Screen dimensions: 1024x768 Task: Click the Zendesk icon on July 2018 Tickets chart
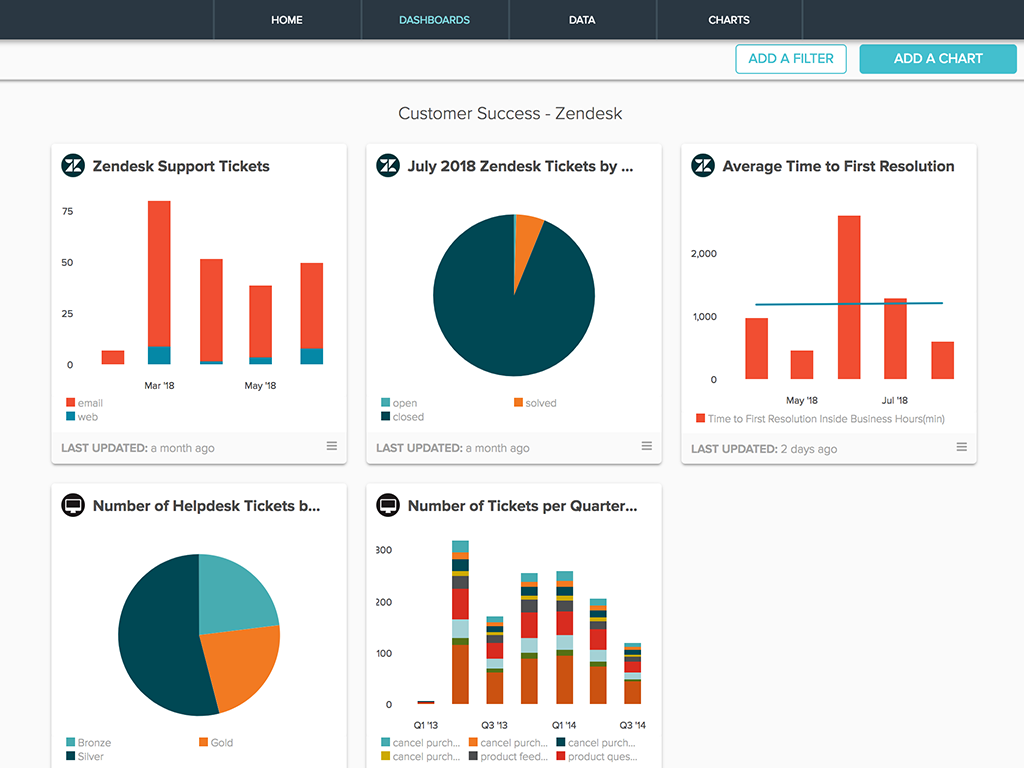tap(387, 166)
